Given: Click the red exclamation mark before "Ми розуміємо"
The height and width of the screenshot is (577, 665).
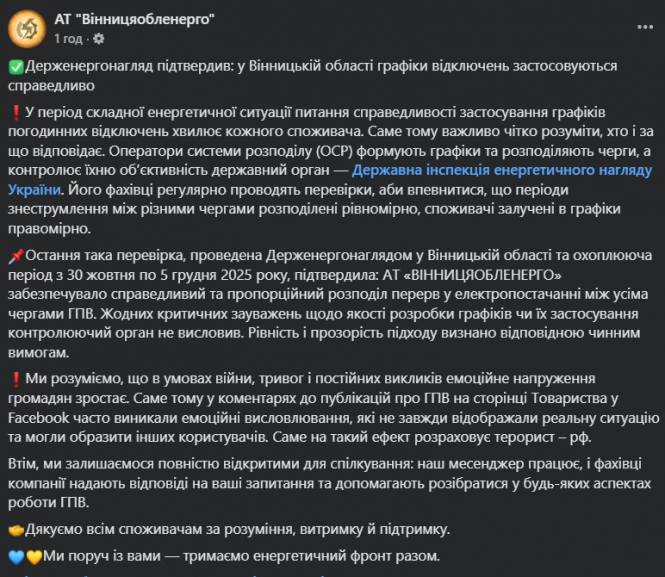Looking at the screenshot, I should (15, 379).
